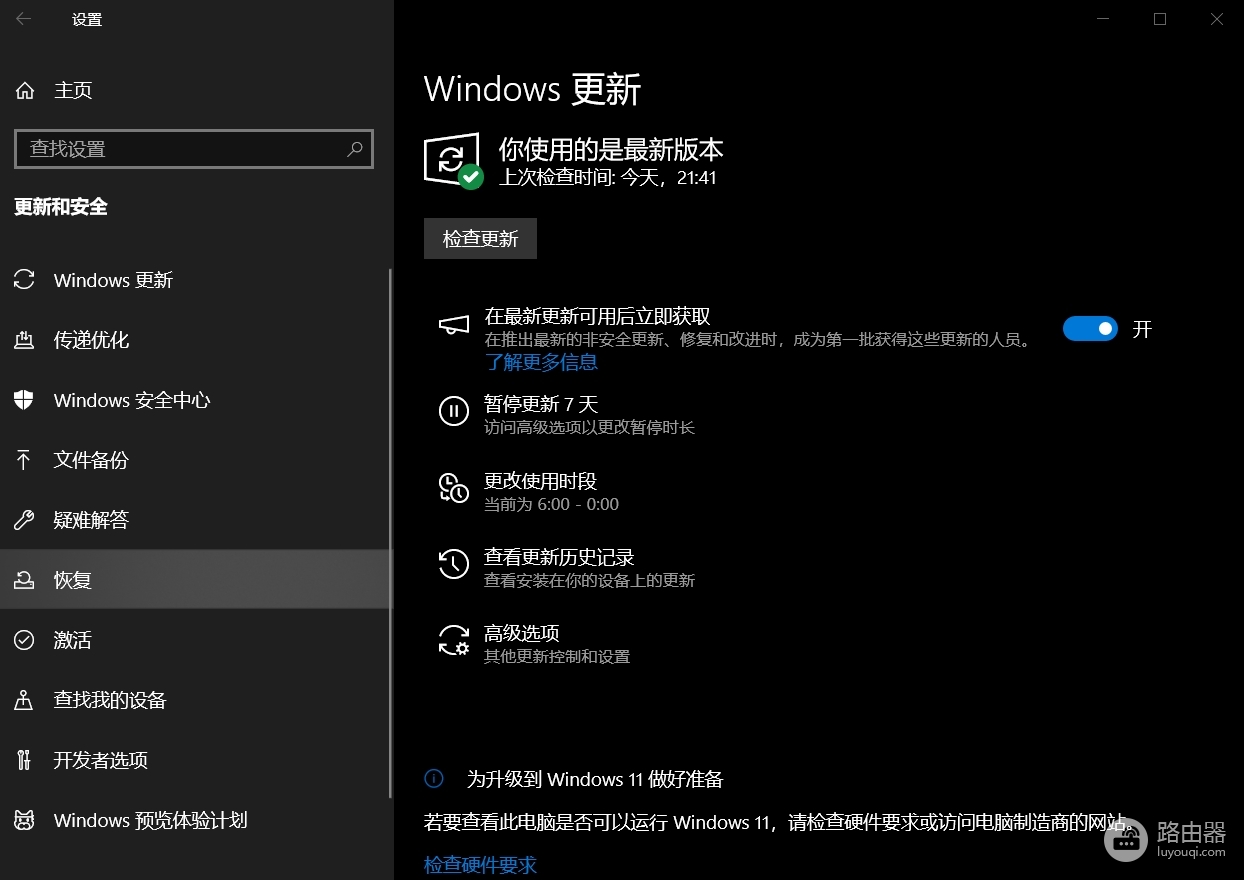Click the pause icon for 暂停更新 7 天
Viewport: 1244px width, 880px height.
coord(454,411)
